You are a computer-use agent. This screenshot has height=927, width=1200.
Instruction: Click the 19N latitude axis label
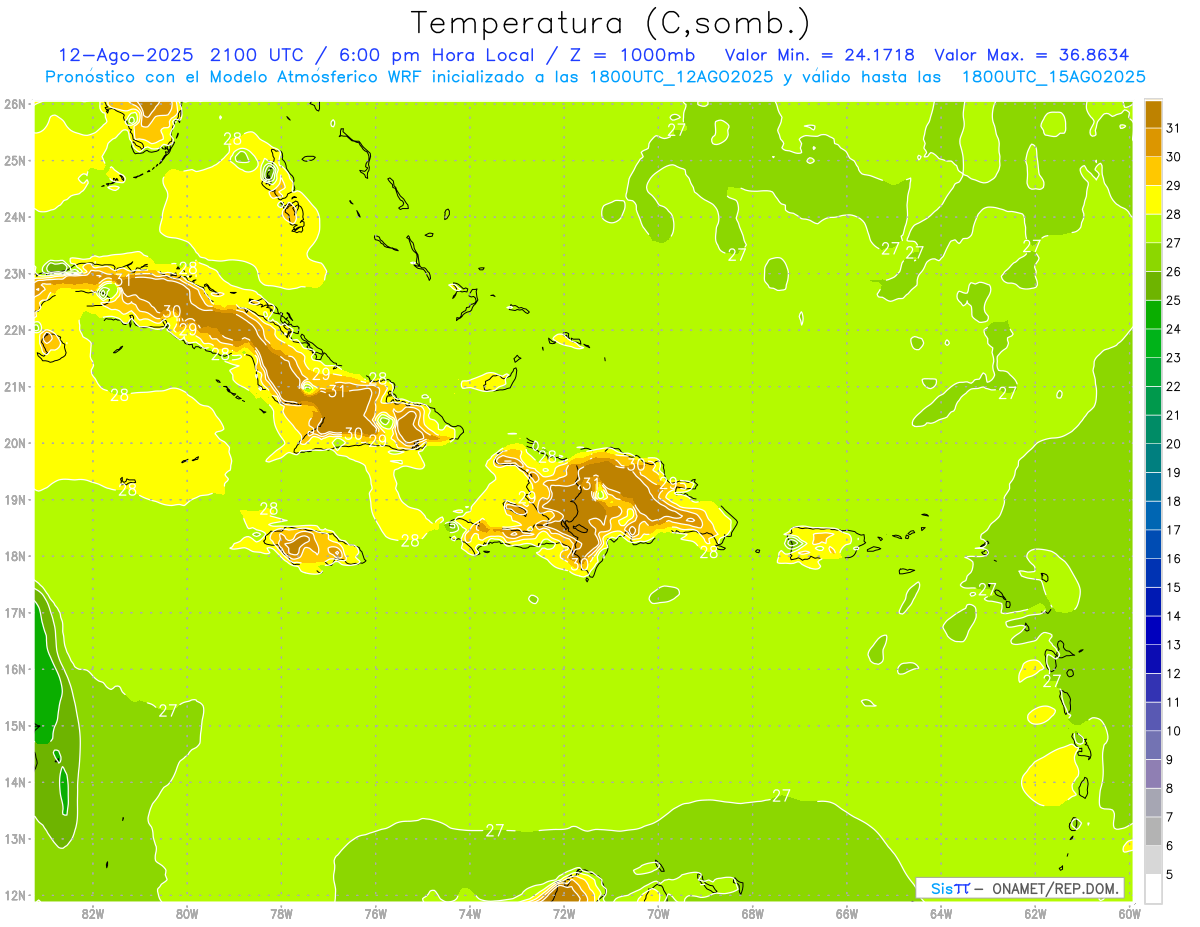pos(15,499)
